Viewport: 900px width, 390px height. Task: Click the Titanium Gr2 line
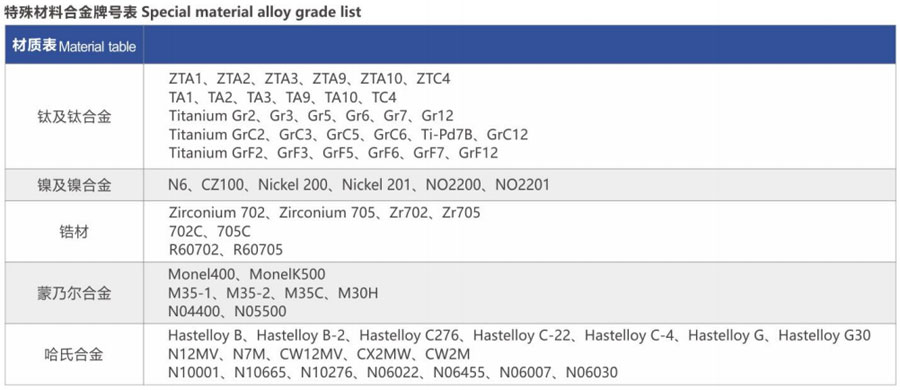[311, 116]
